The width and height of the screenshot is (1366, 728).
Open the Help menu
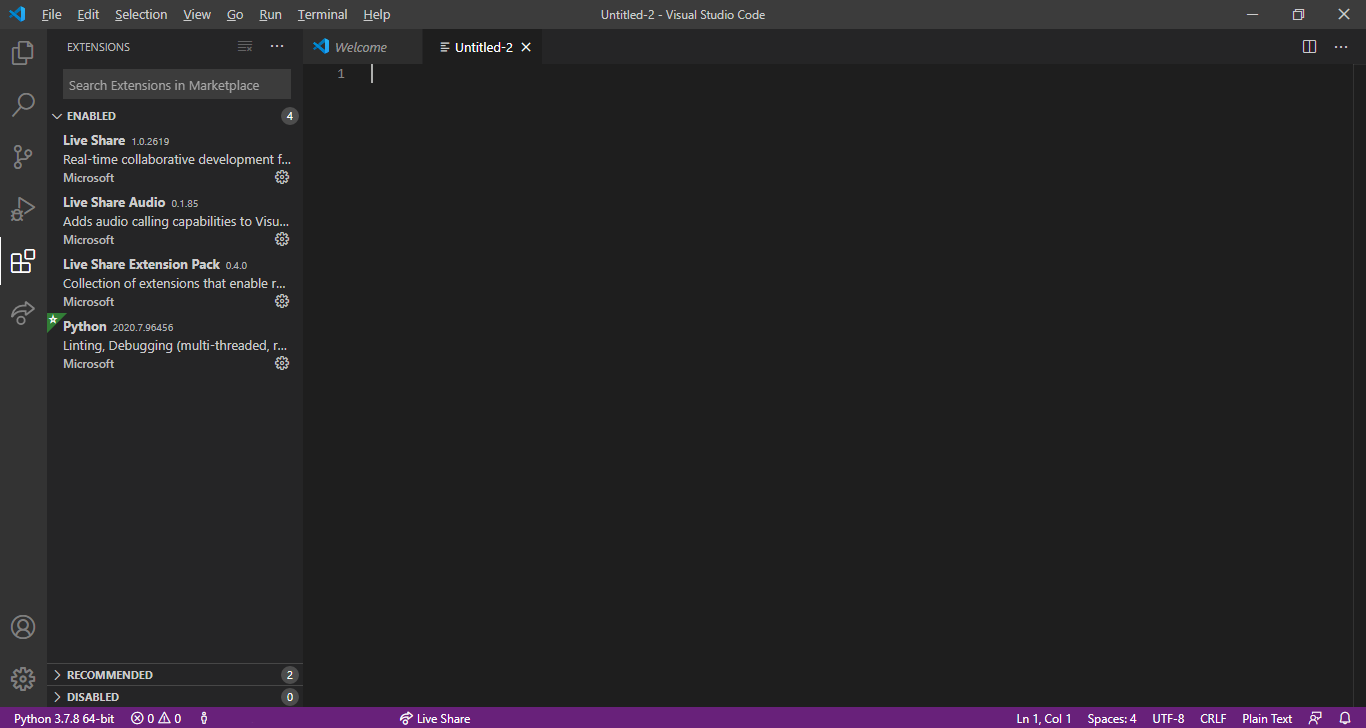tap(377, 14)
